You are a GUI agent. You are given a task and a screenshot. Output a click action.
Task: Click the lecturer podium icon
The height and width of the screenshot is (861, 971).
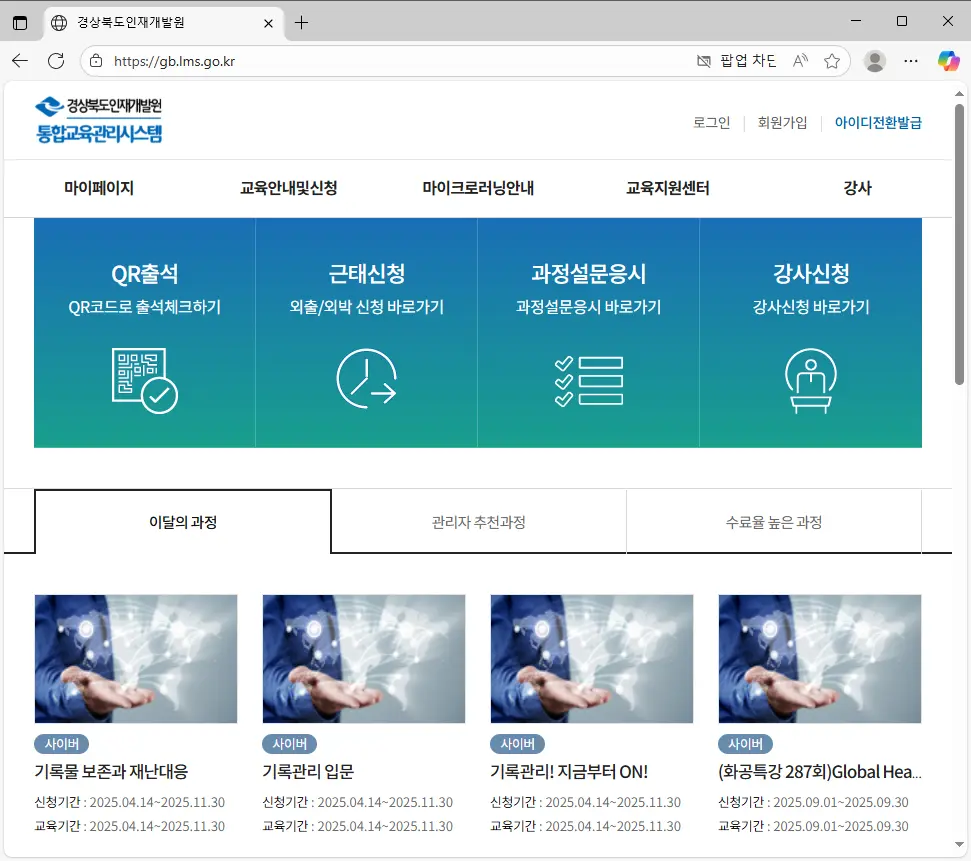(811, 380)
